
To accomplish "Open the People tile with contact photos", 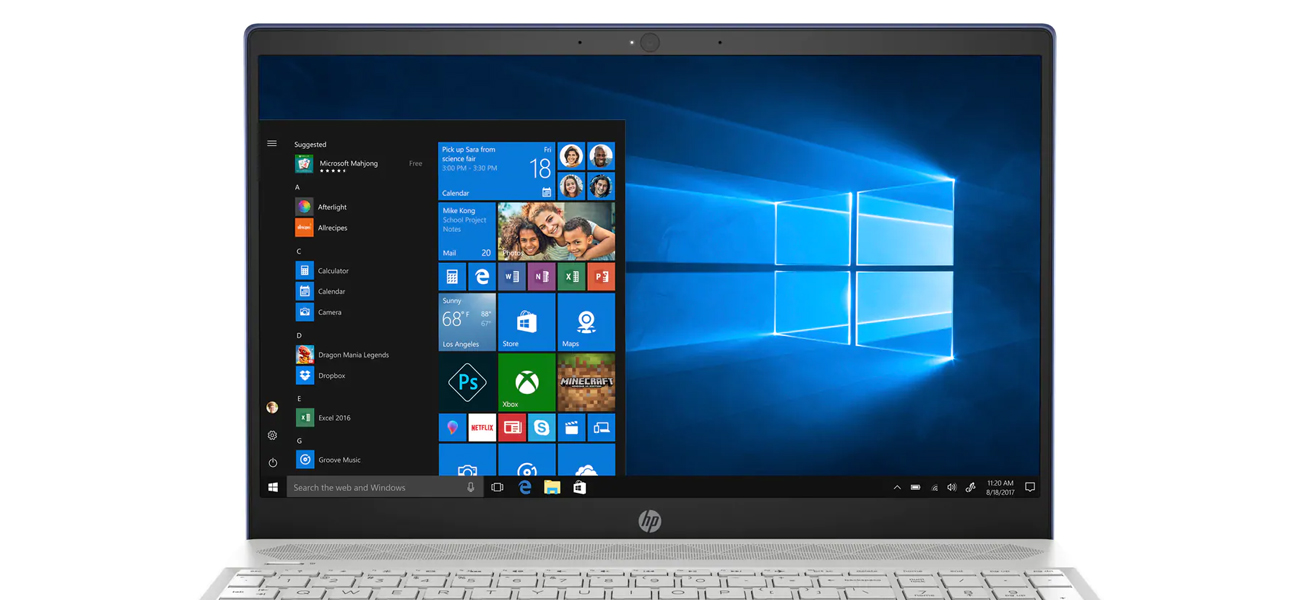I will pos(586,170).
